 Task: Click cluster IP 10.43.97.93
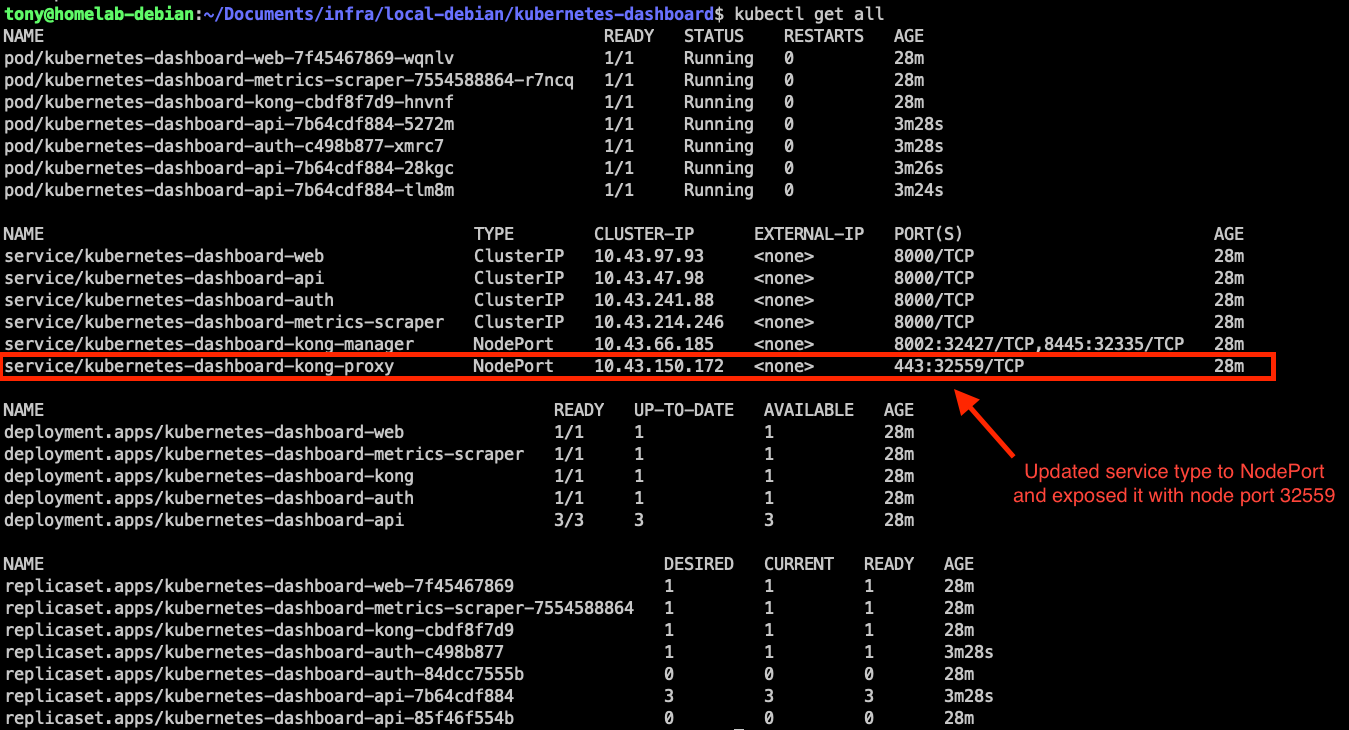(x=649, y=256)
